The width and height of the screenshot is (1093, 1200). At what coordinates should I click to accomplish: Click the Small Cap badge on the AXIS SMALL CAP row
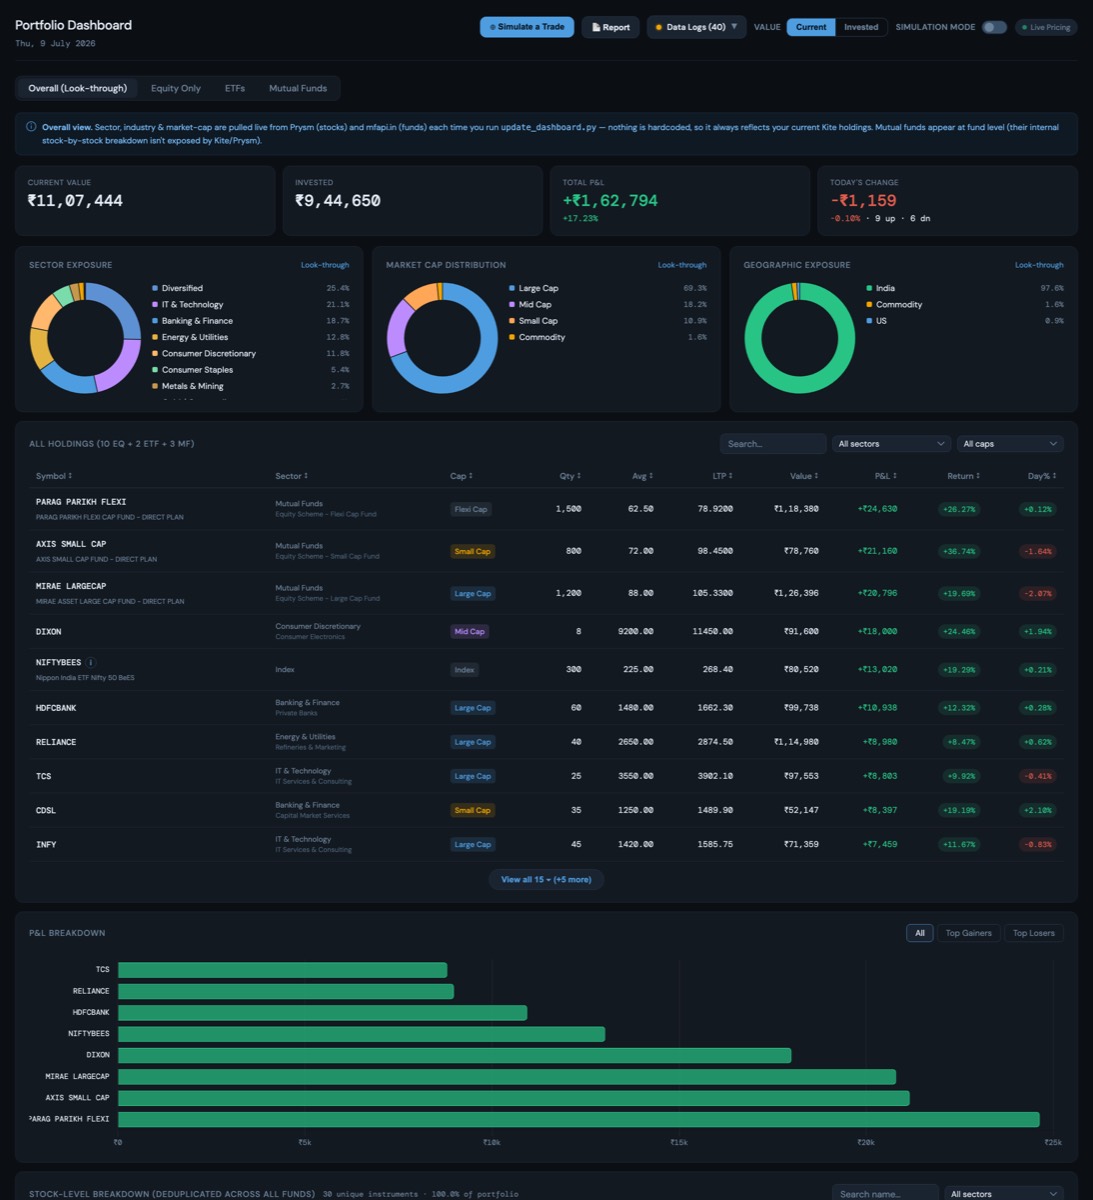click(x=472, y=551)
